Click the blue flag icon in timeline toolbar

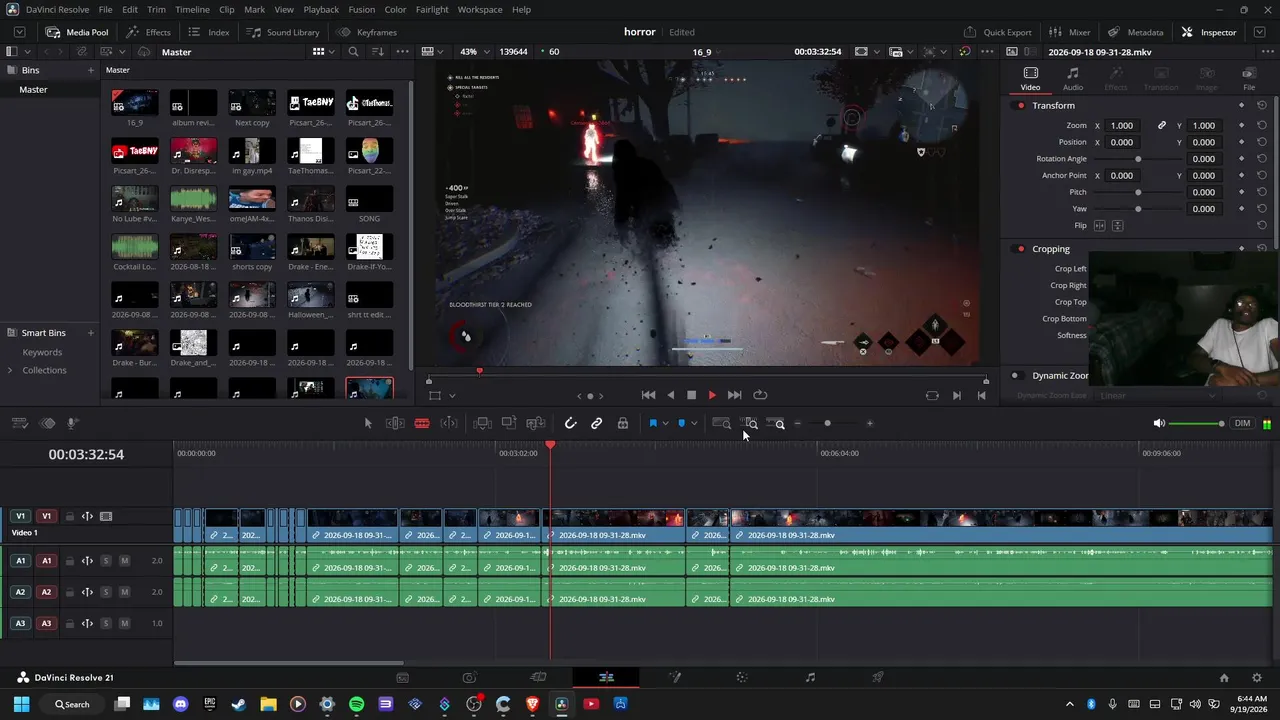click(653, 423)
